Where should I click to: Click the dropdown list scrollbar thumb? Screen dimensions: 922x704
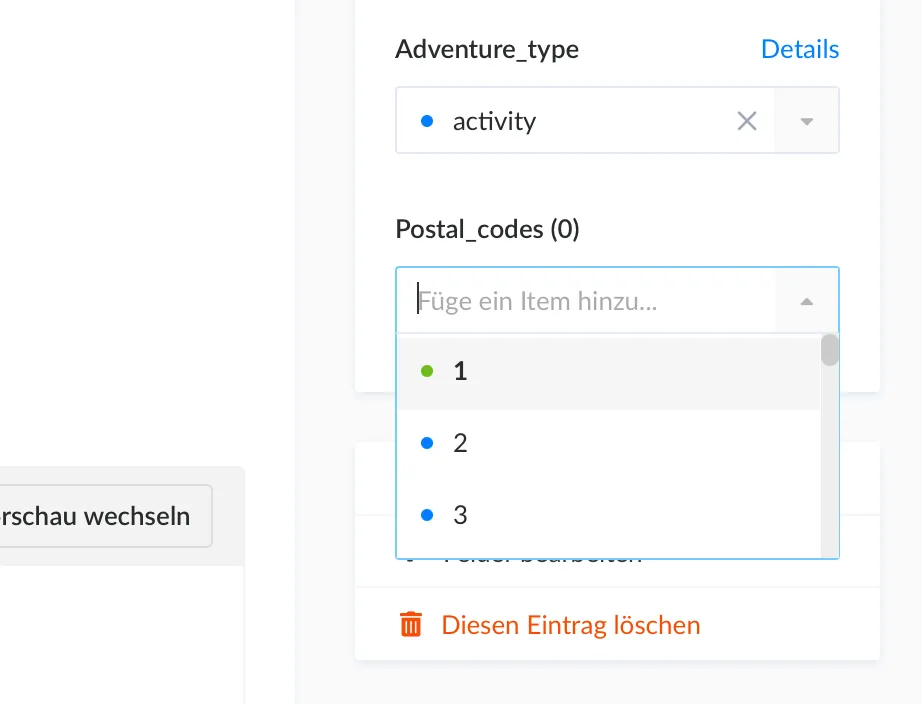tap(829, 350)
